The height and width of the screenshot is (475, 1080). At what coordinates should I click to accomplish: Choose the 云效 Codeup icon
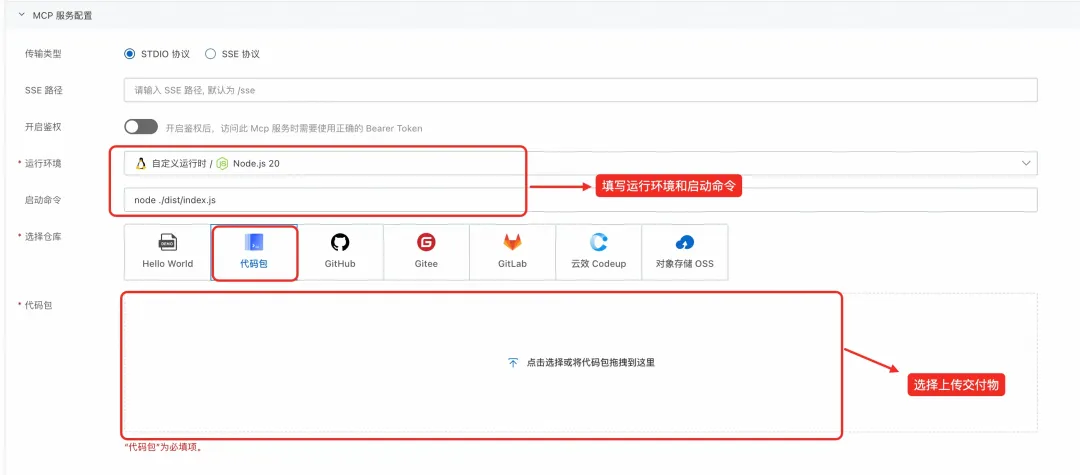pos(598,242)
